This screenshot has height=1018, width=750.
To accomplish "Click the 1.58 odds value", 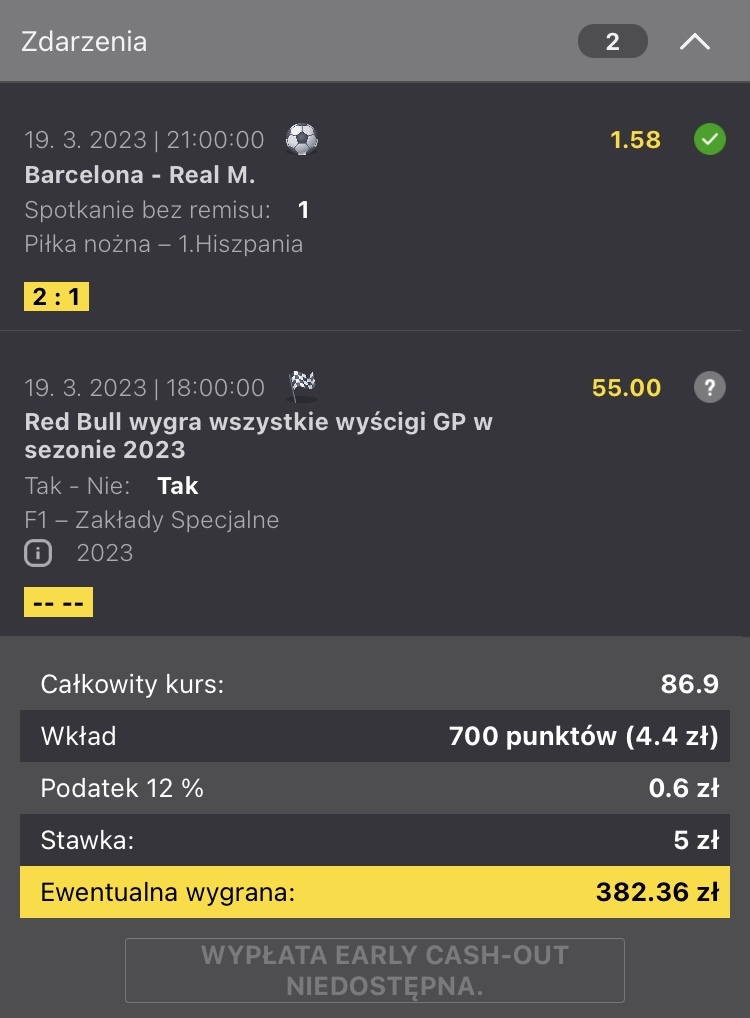I will [x=636, y=140].
